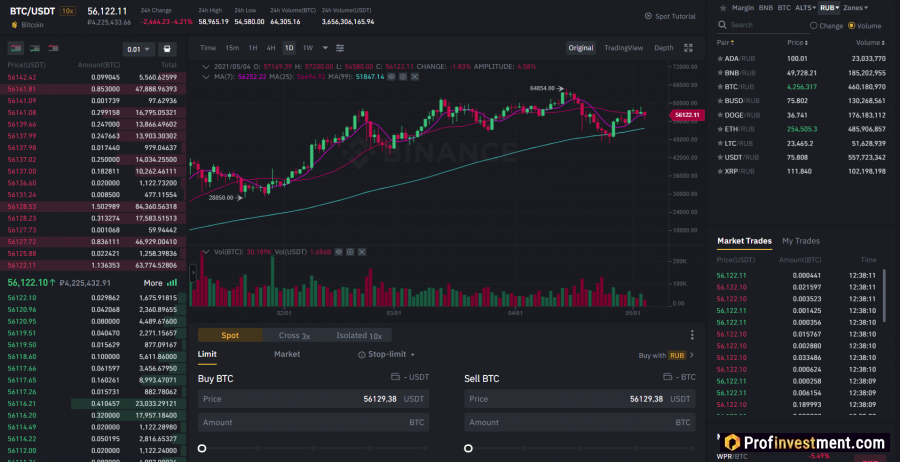Collapse the MA indicator row chevron
Image resolution: width=900 pixels, height=462 pixels.
pos(207,76)
